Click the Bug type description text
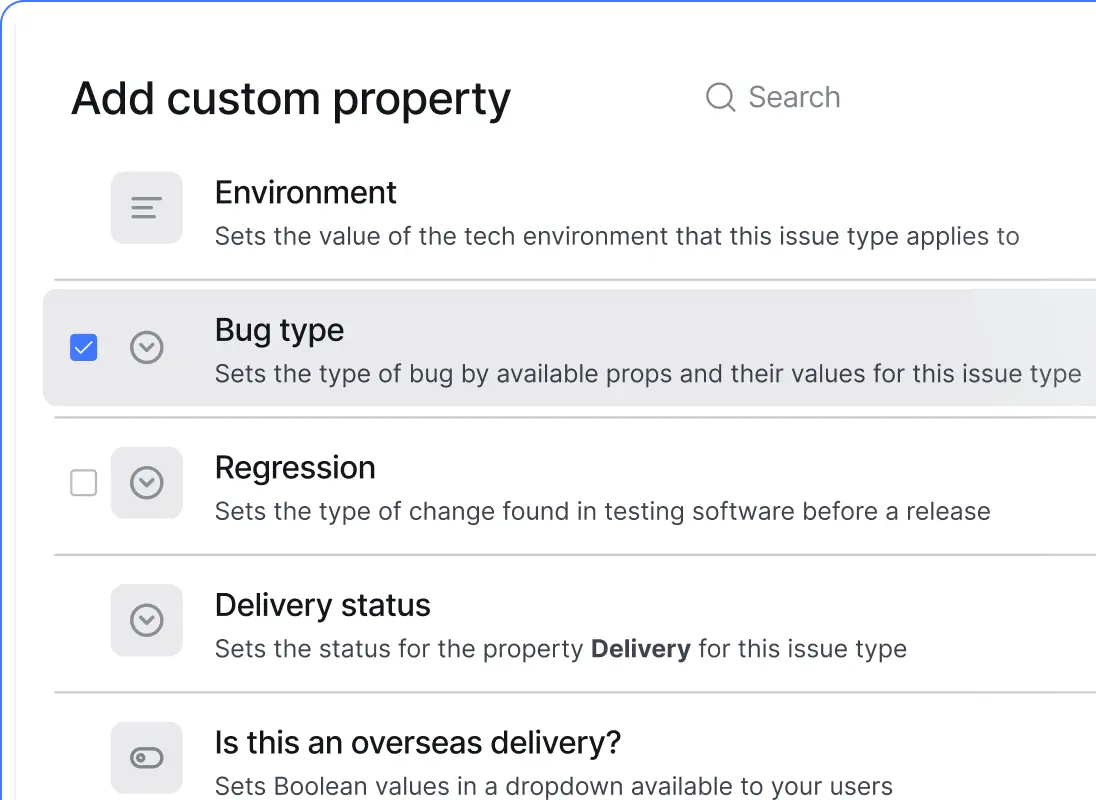 click(648, 374)
